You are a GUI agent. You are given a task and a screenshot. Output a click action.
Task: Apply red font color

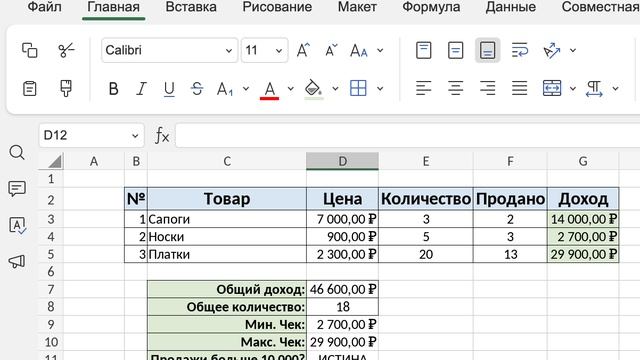click(269, 89)
